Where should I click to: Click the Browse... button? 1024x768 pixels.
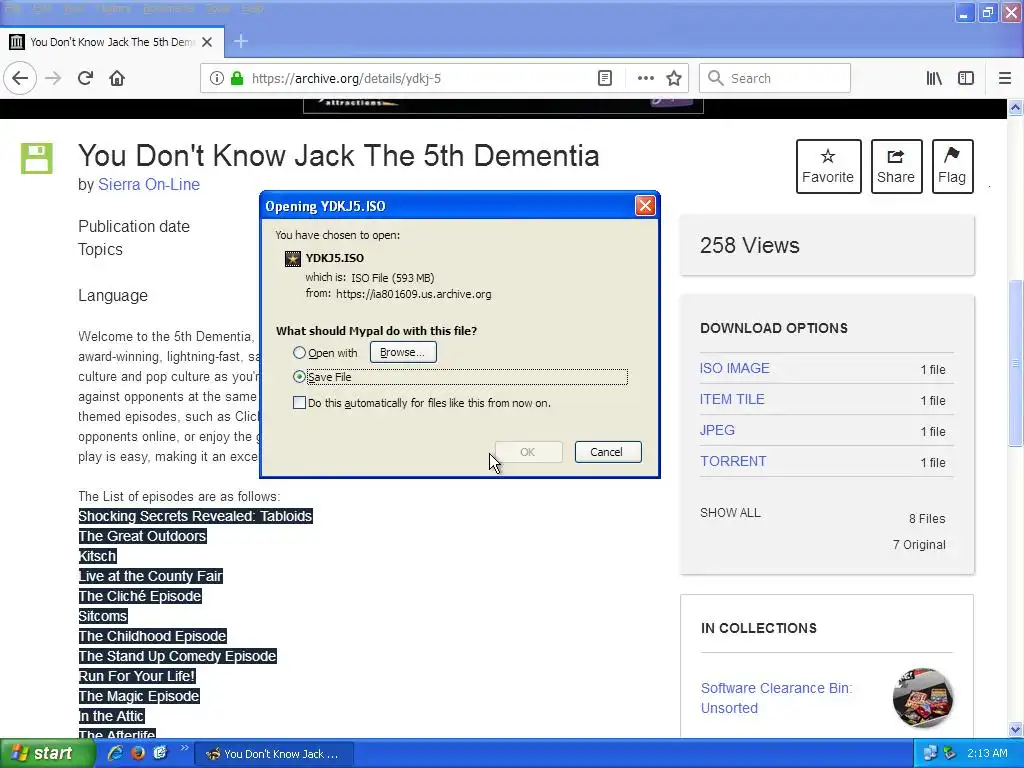[x=403, y=352]
